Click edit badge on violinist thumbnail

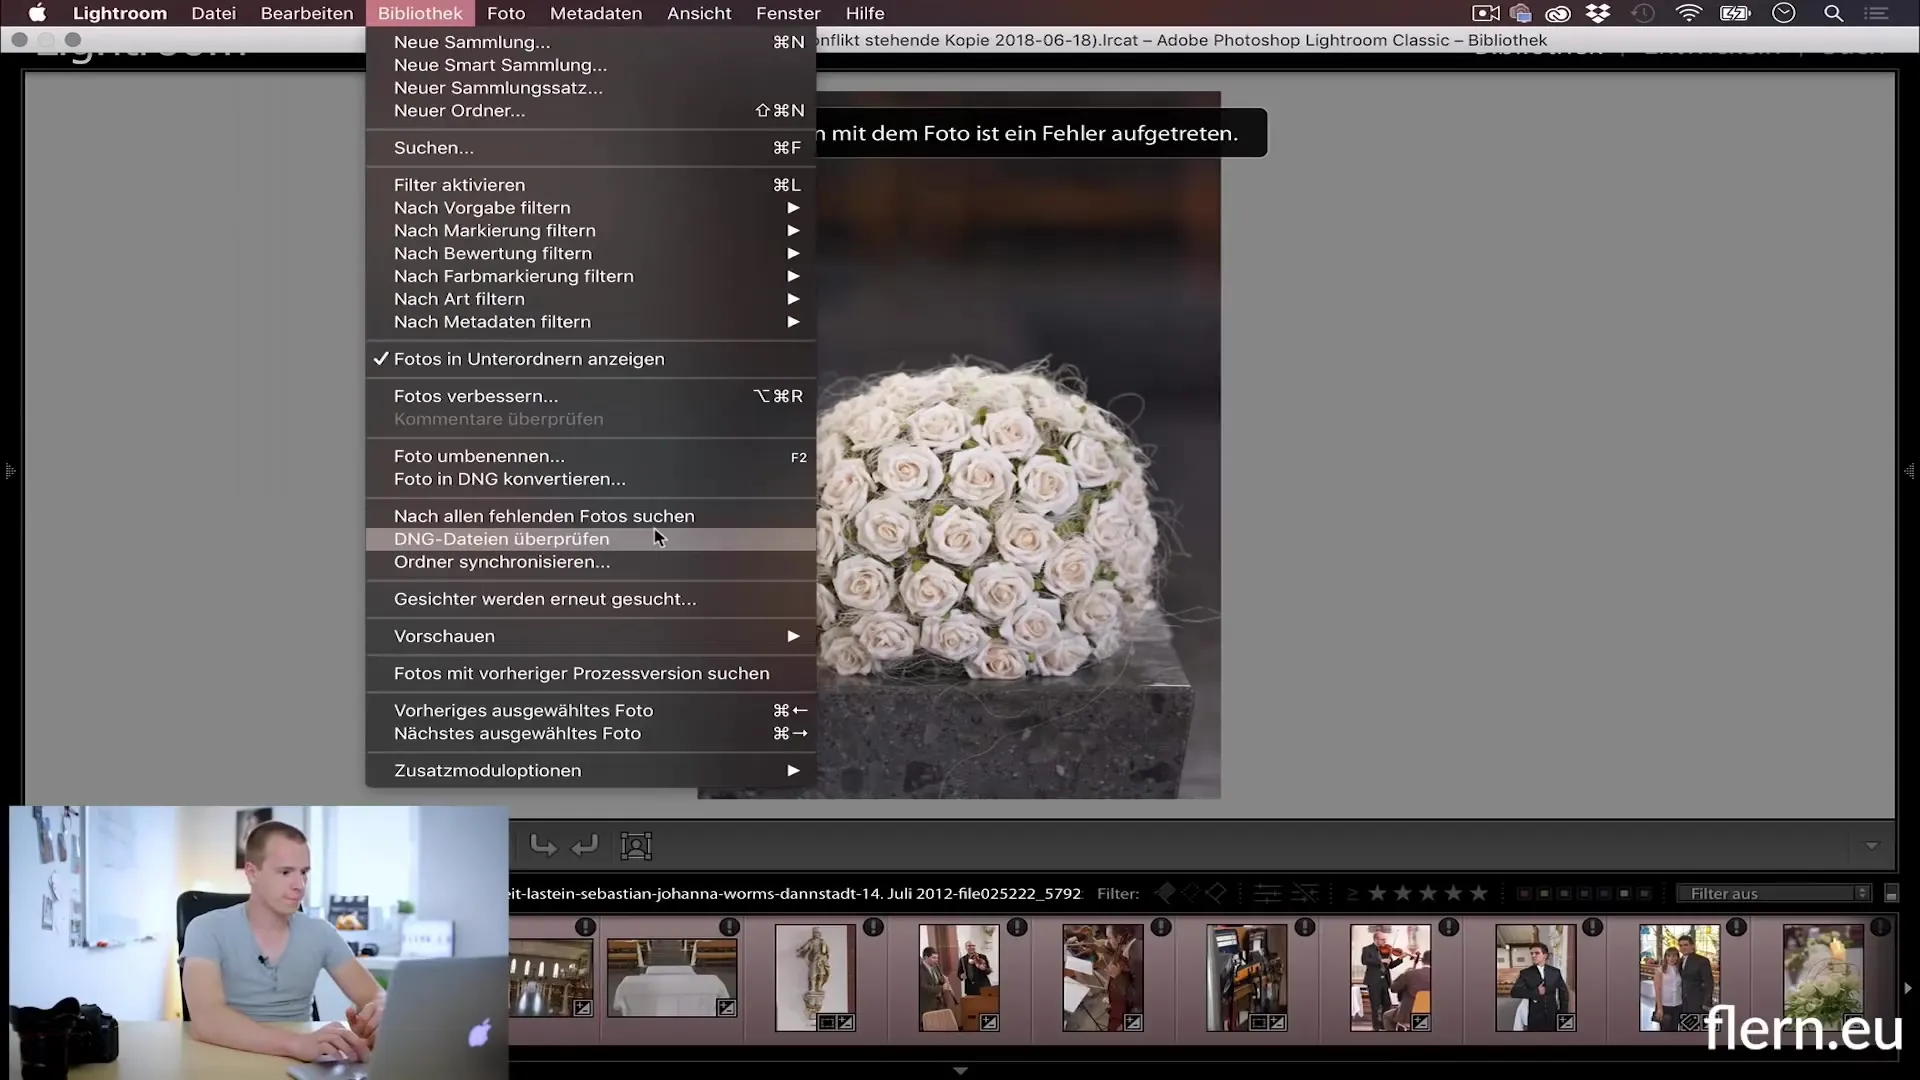click(1421, 1022)
